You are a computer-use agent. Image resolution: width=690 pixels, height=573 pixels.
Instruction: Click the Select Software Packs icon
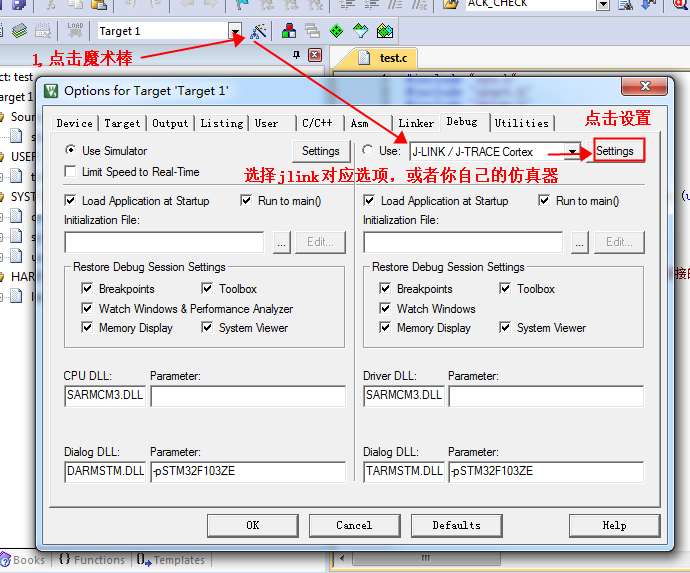point(361,31)
